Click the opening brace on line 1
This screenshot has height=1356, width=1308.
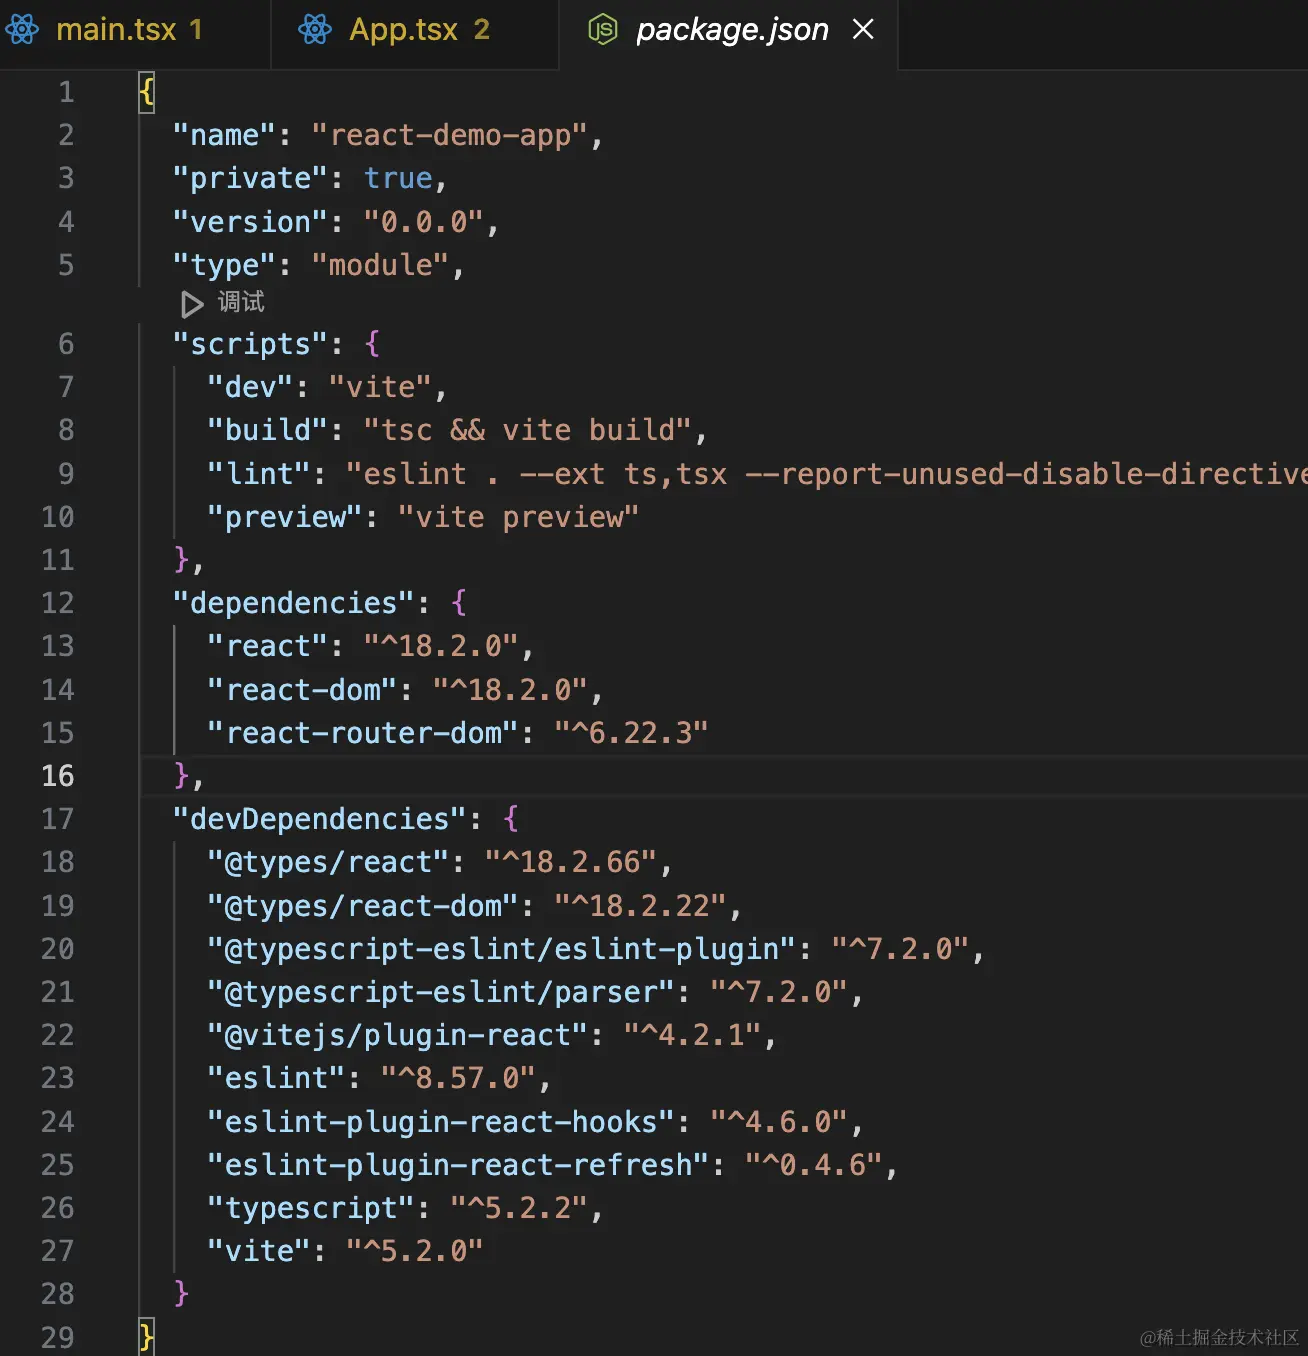pyautogui.click(x=146, y=92)
